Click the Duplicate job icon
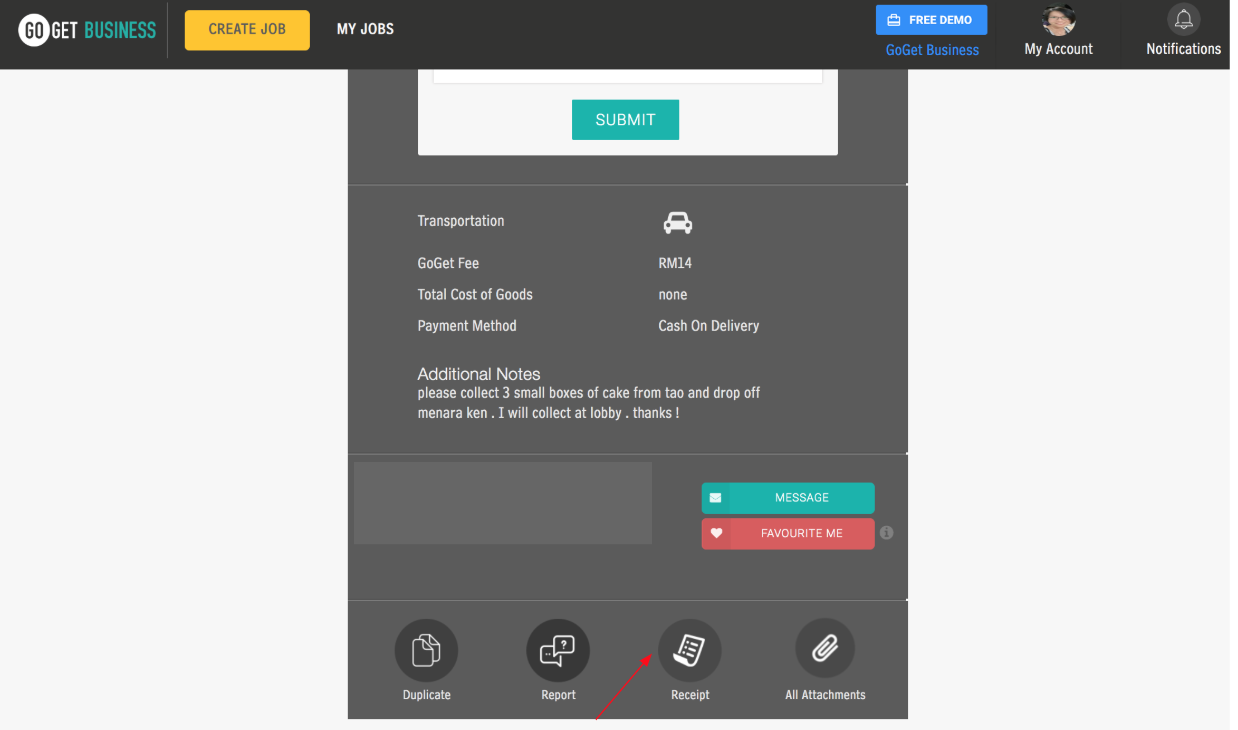The width and height of the screenshot is (1238, 730). click(426, 650)
